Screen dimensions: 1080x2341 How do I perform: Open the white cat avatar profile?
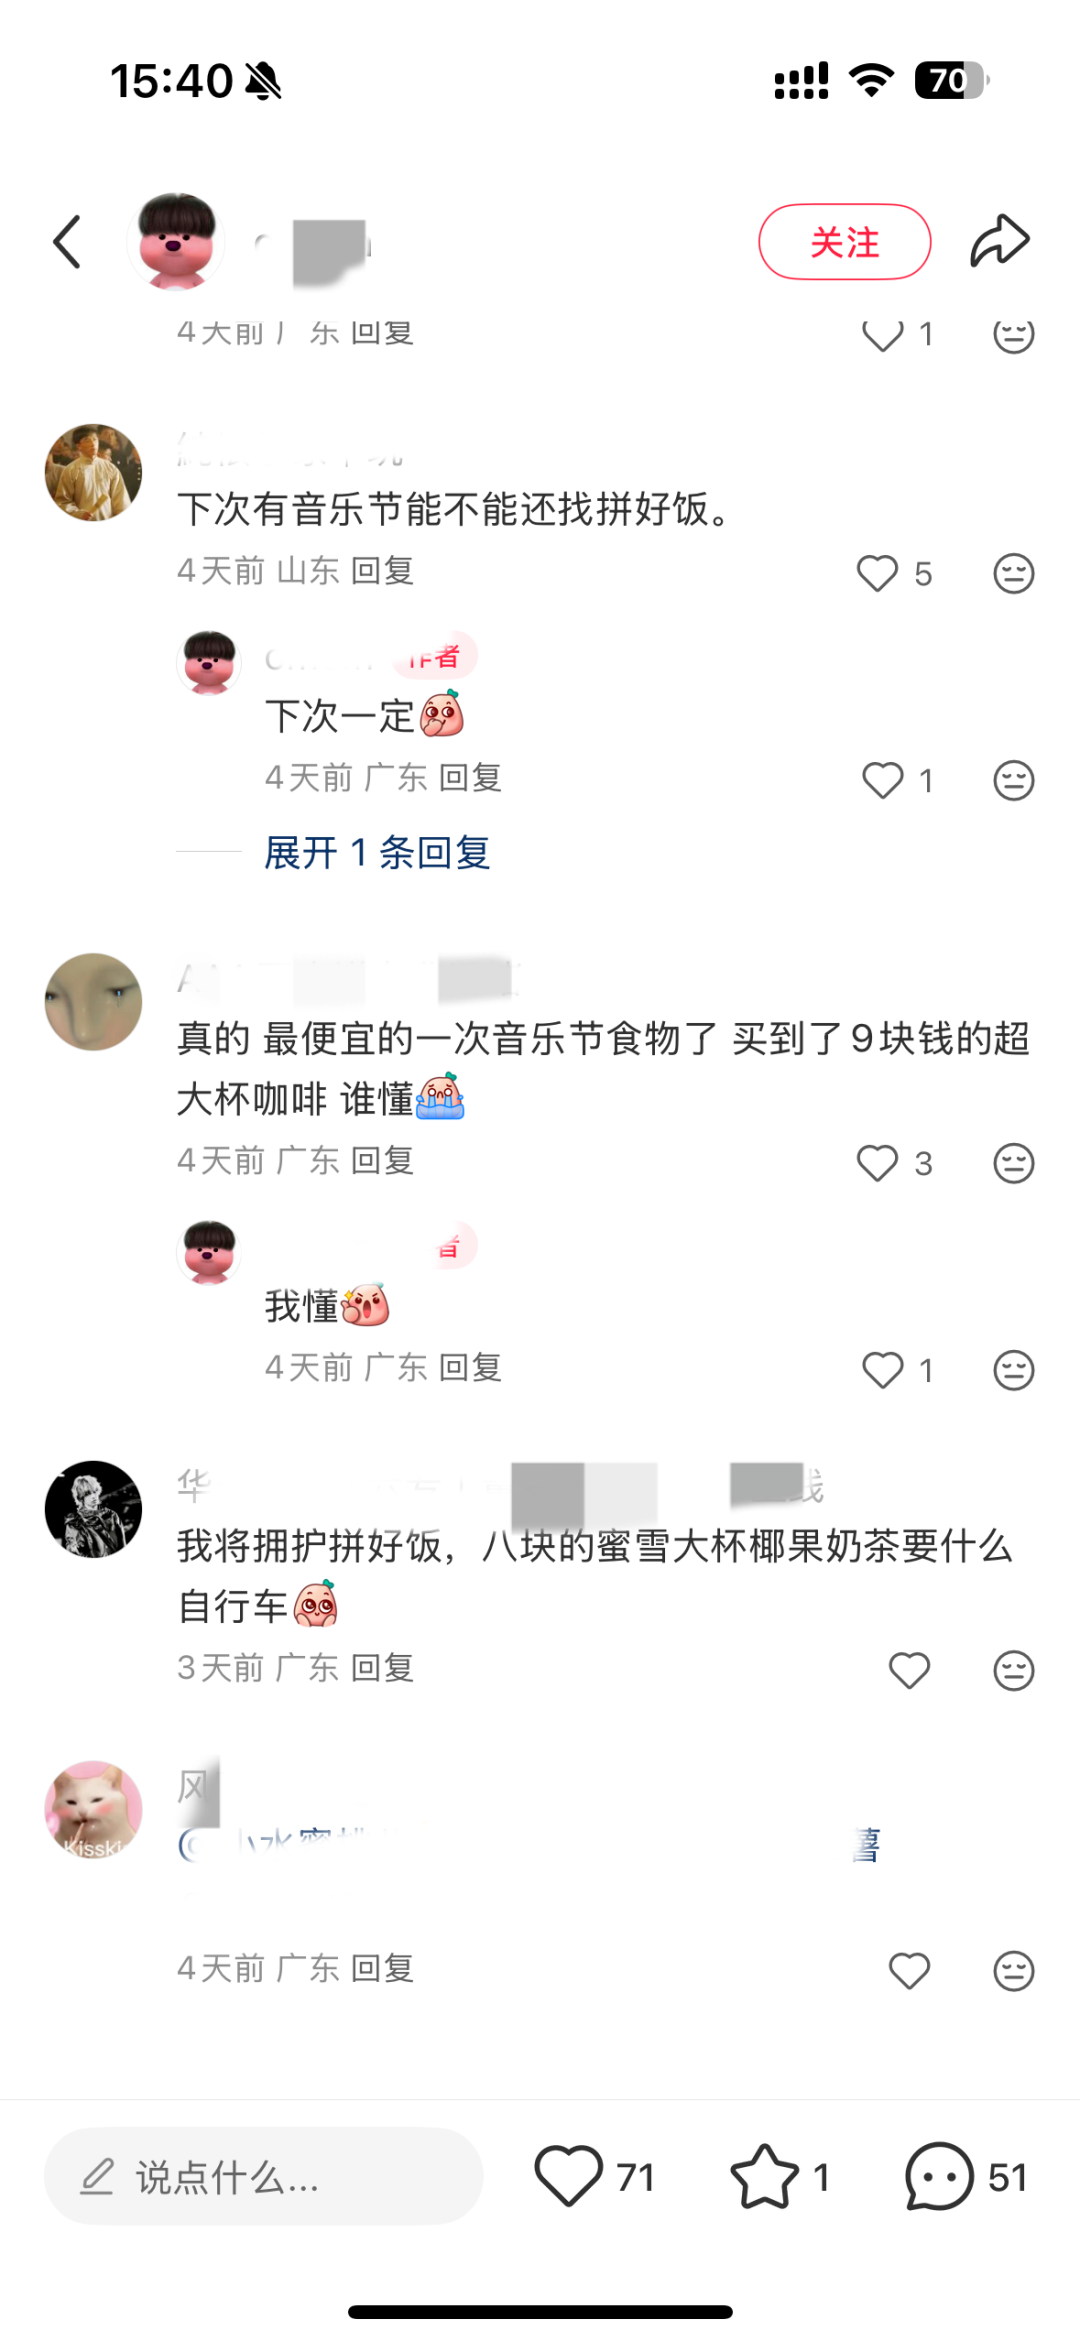[93, 1810]
